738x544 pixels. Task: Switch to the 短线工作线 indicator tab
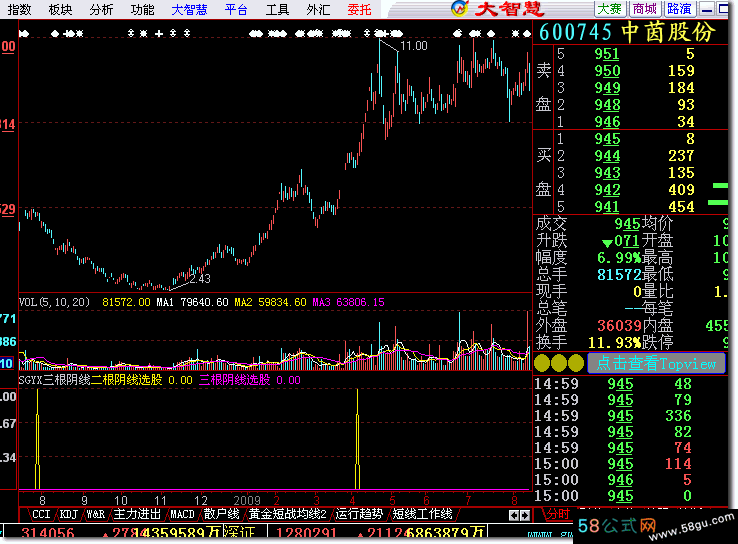tap(422, 514)
